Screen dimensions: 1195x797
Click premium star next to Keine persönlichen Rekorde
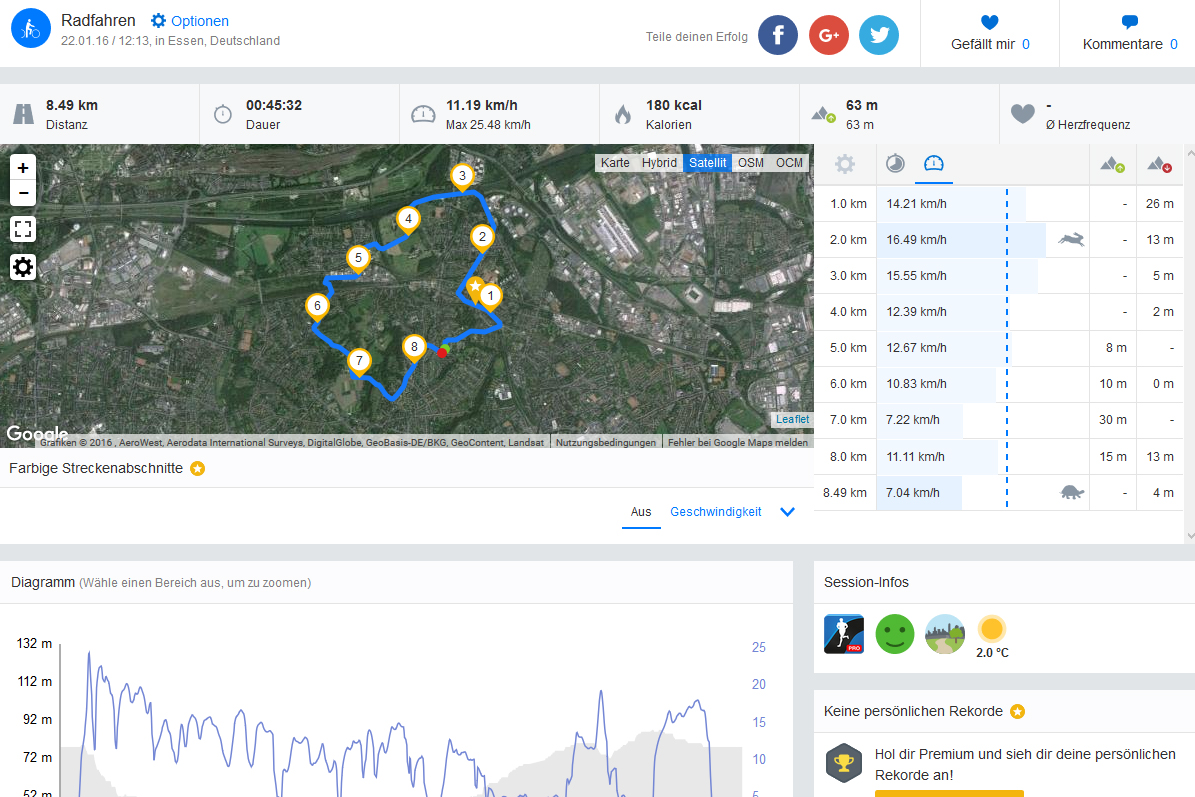(1017, 712)
